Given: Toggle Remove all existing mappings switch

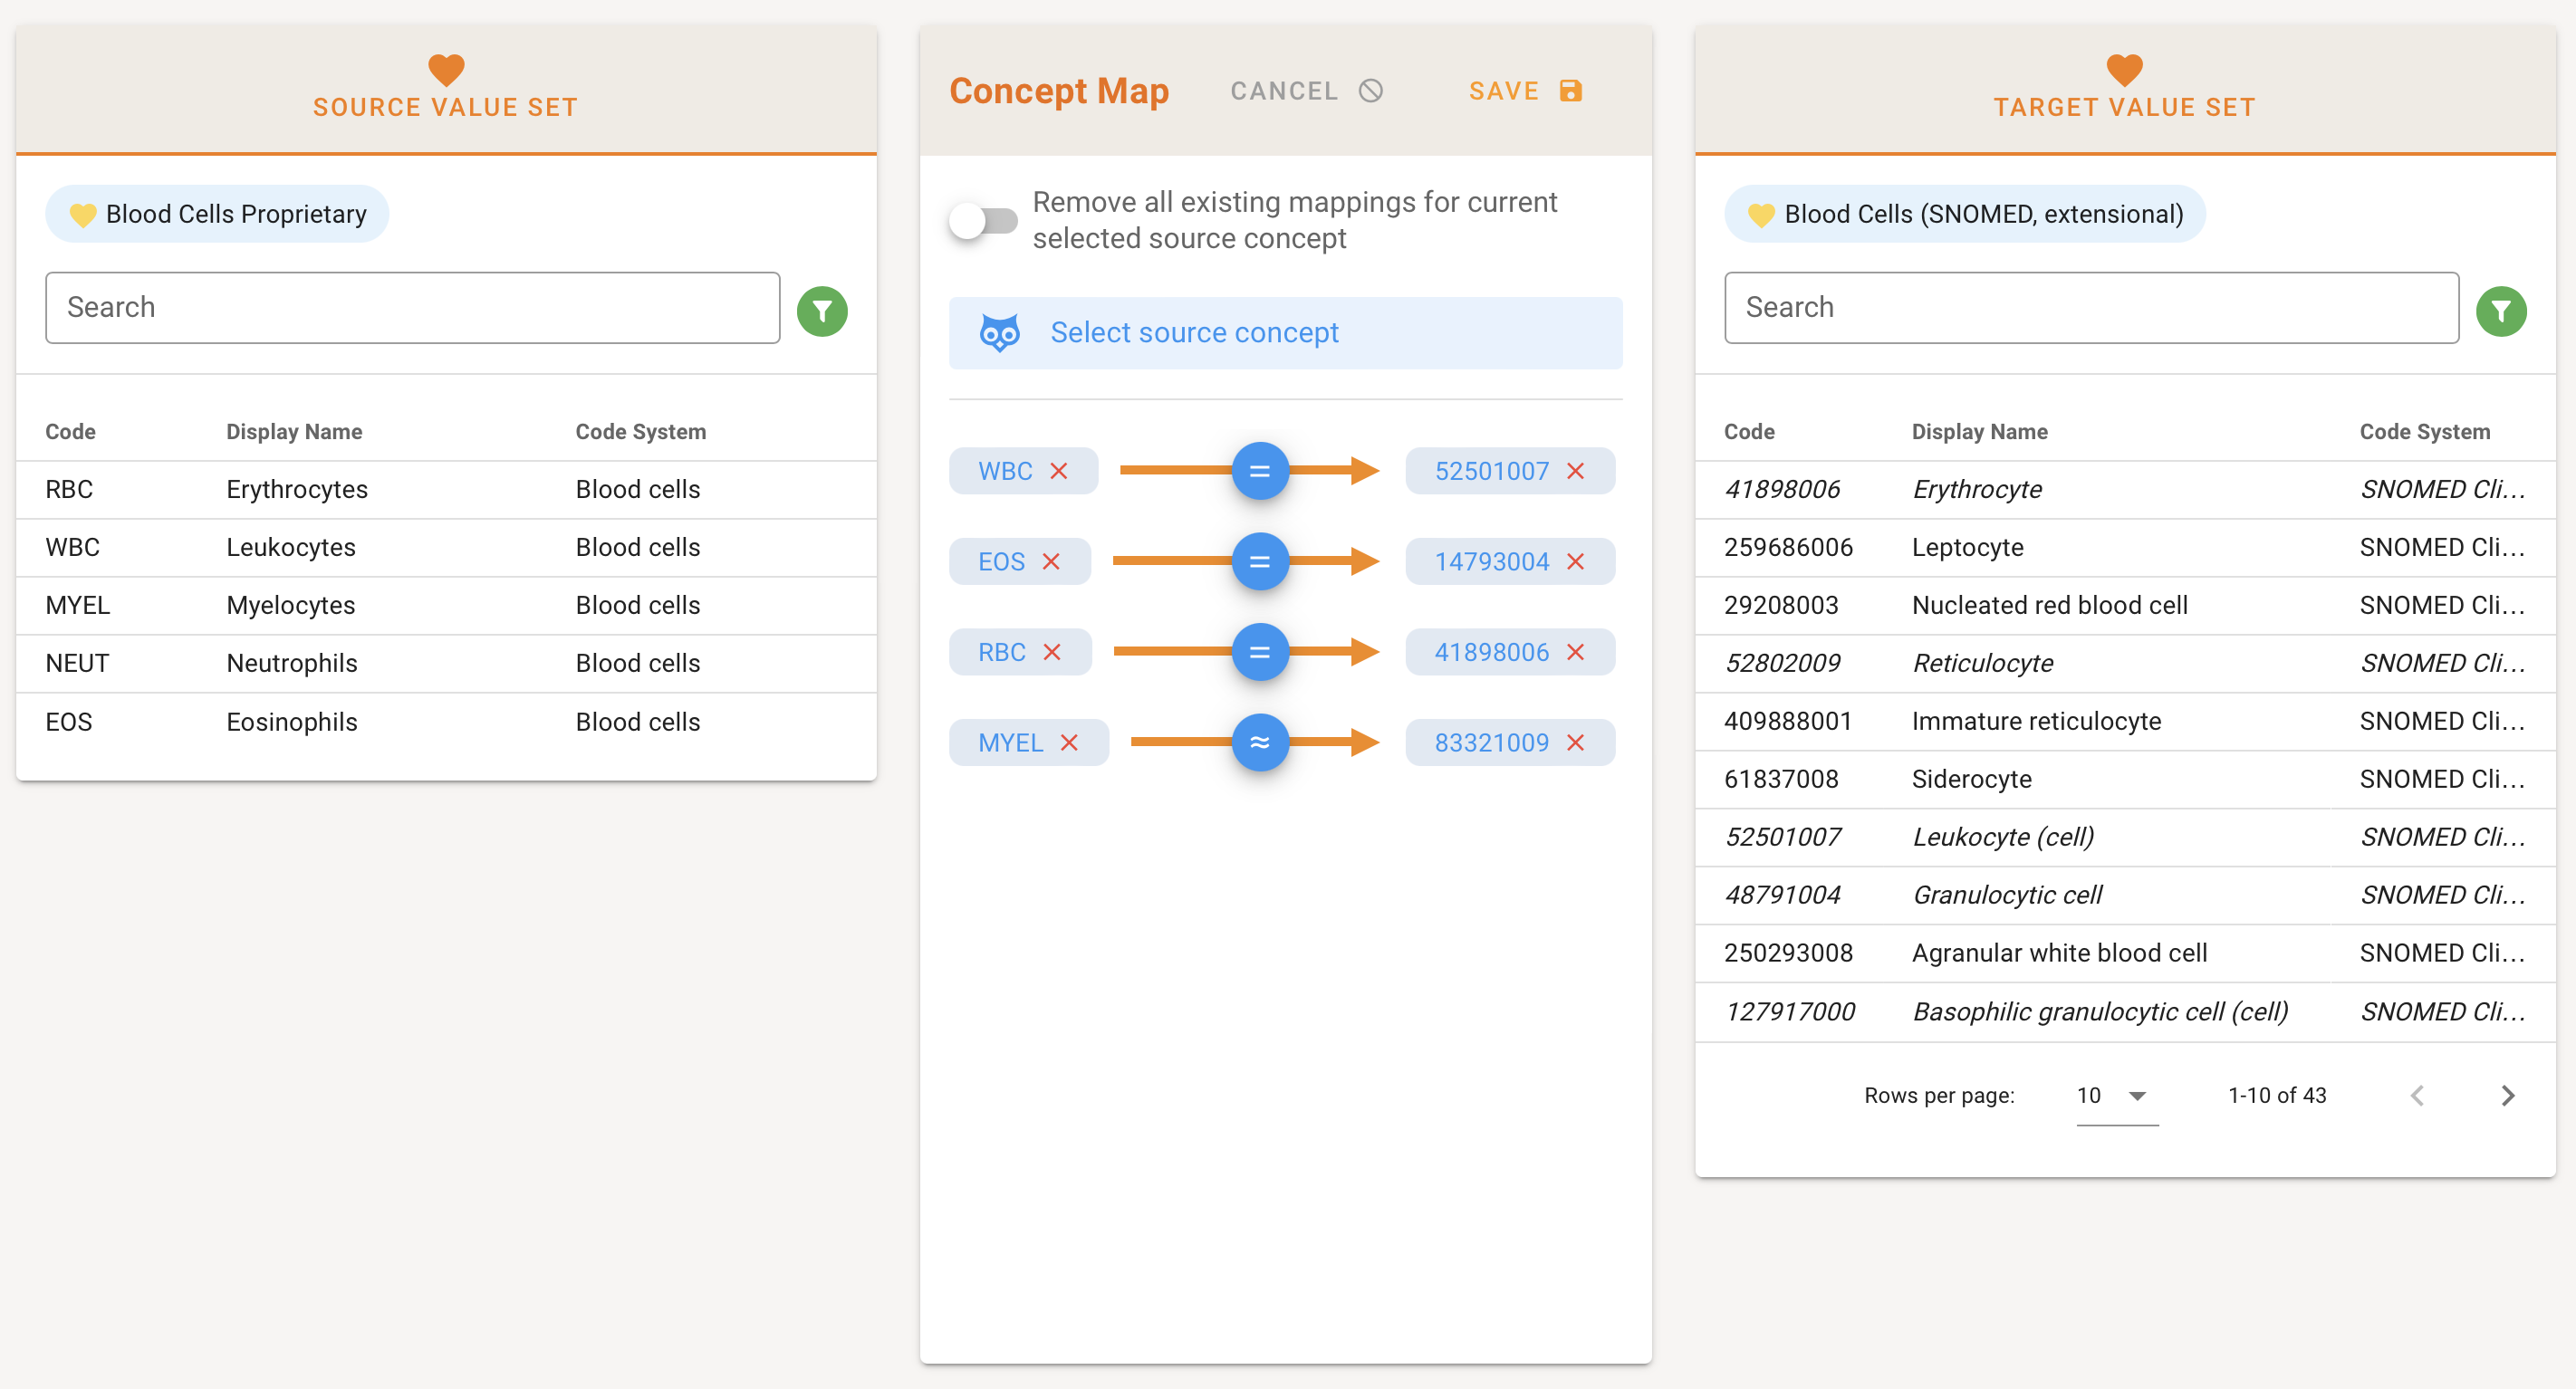Looking at the screenshot, I should 983,220.
